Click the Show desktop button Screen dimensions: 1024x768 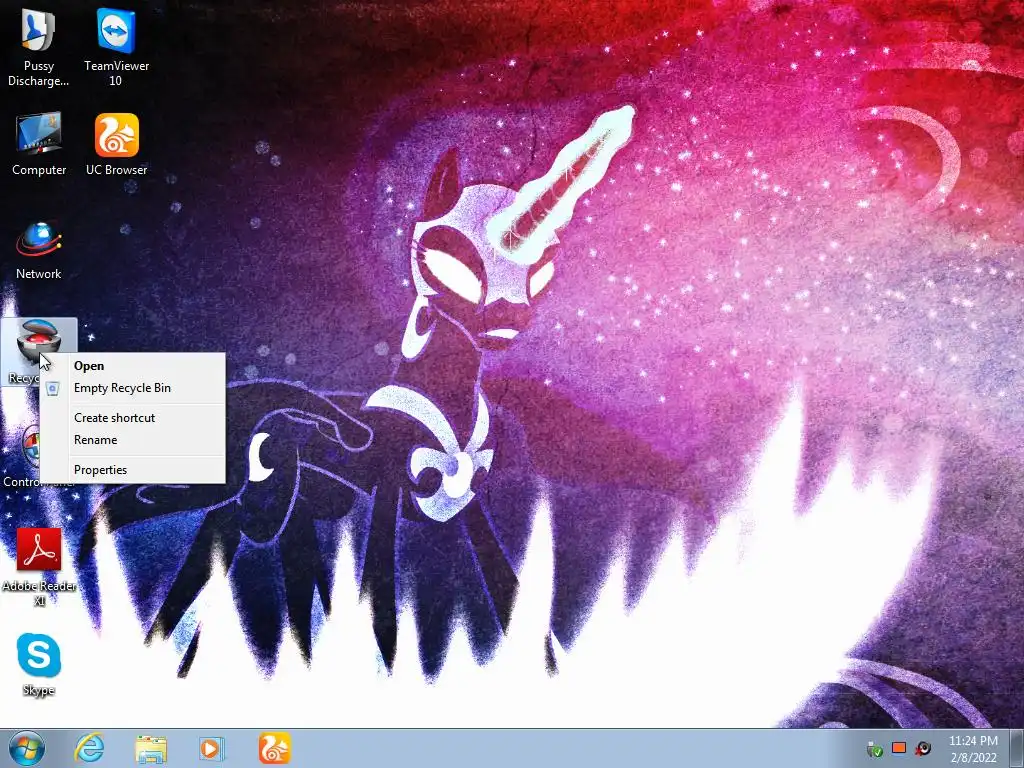point(1017,749)
